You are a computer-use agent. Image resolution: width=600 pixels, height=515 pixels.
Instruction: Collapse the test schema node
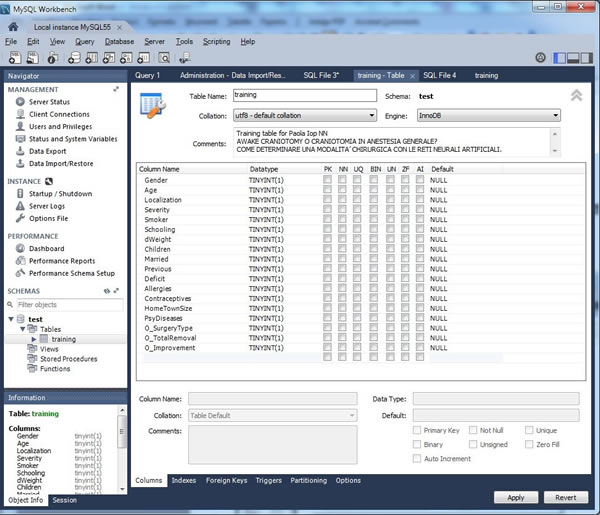[11, 319]
